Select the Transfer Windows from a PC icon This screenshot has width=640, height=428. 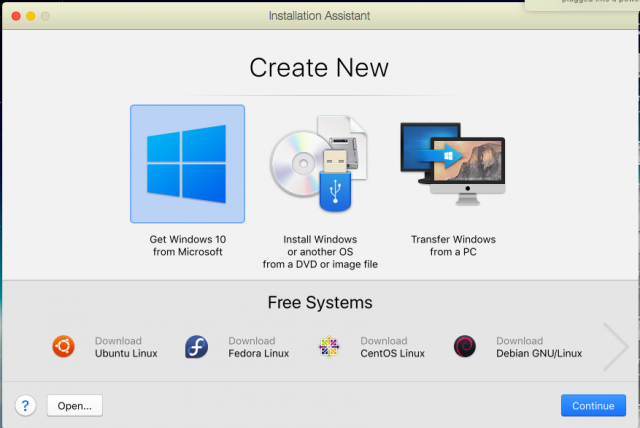click(453, 164)
